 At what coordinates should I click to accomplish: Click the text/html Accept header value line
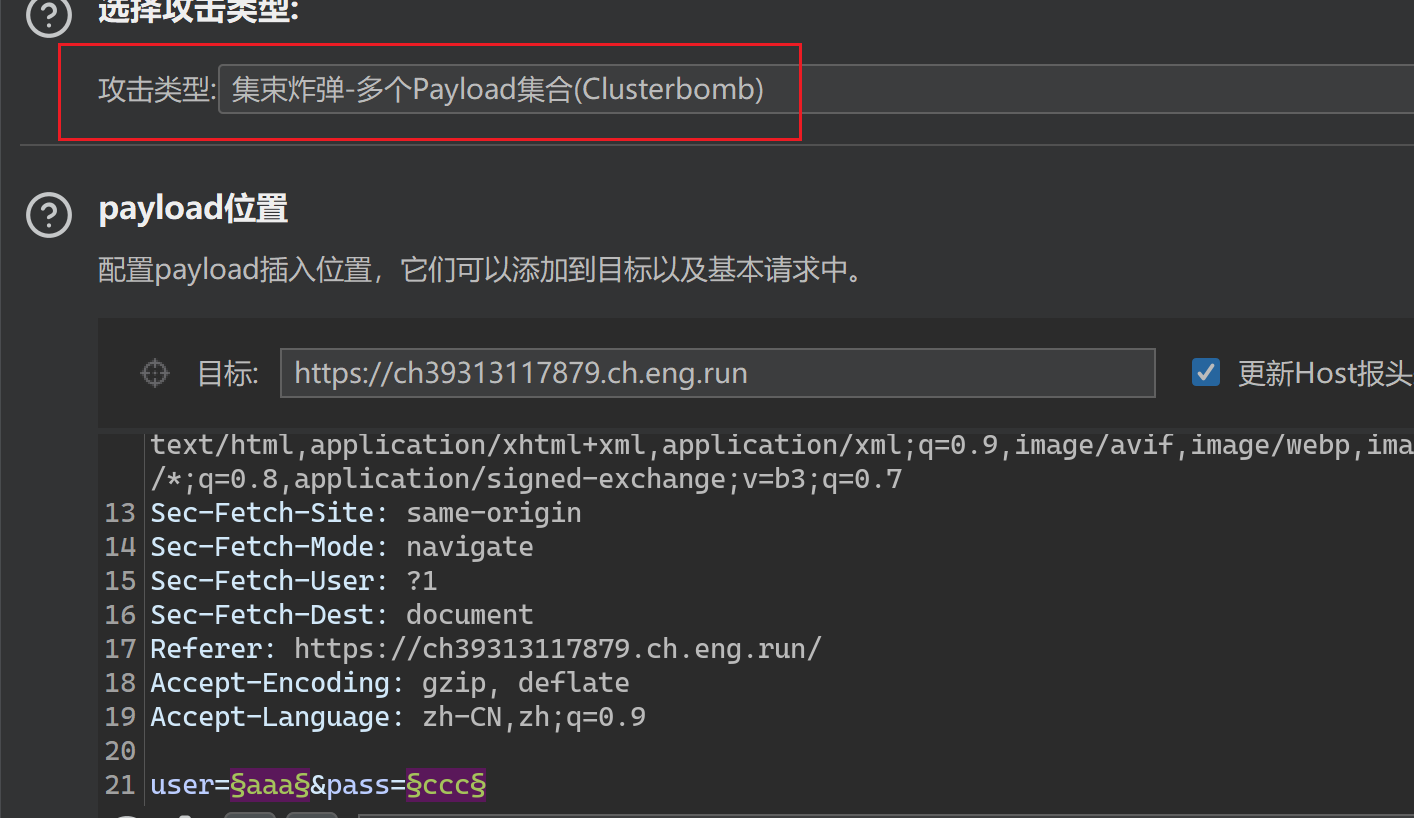point(782,445)
